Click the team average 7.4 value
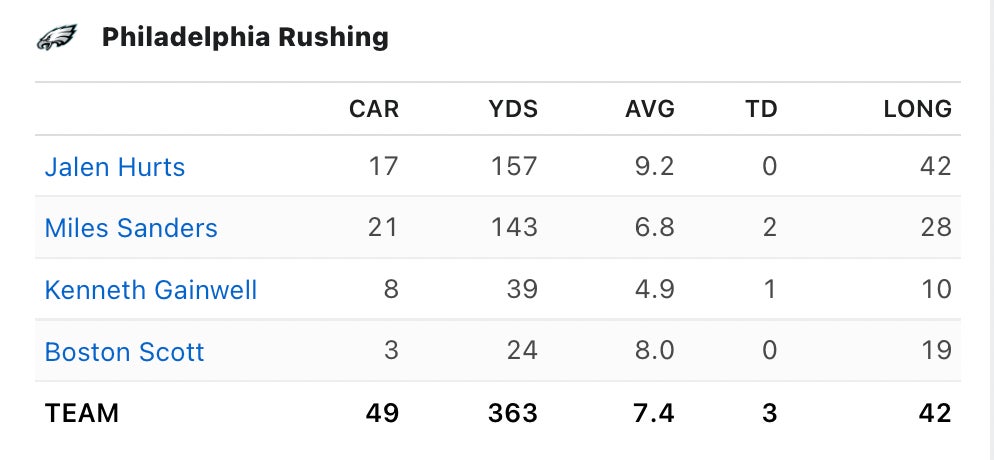This screenshot has height=460, width=994. coord(655,413)
